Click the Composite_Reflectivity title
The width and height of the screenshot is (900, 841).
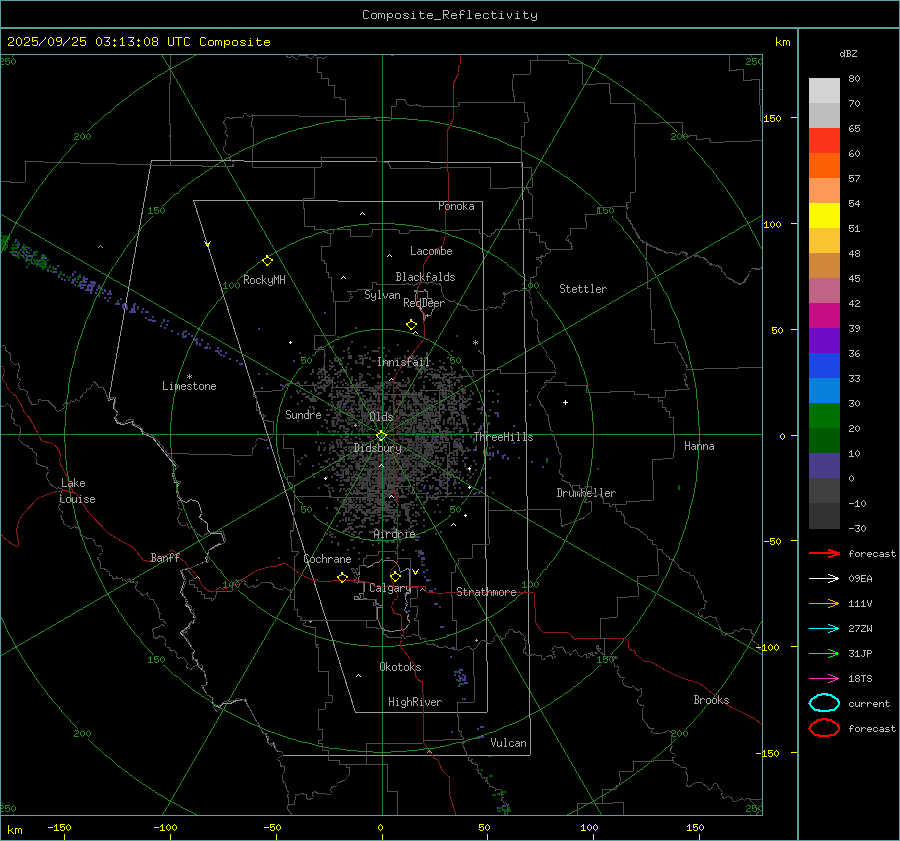[x=449, y=15]
